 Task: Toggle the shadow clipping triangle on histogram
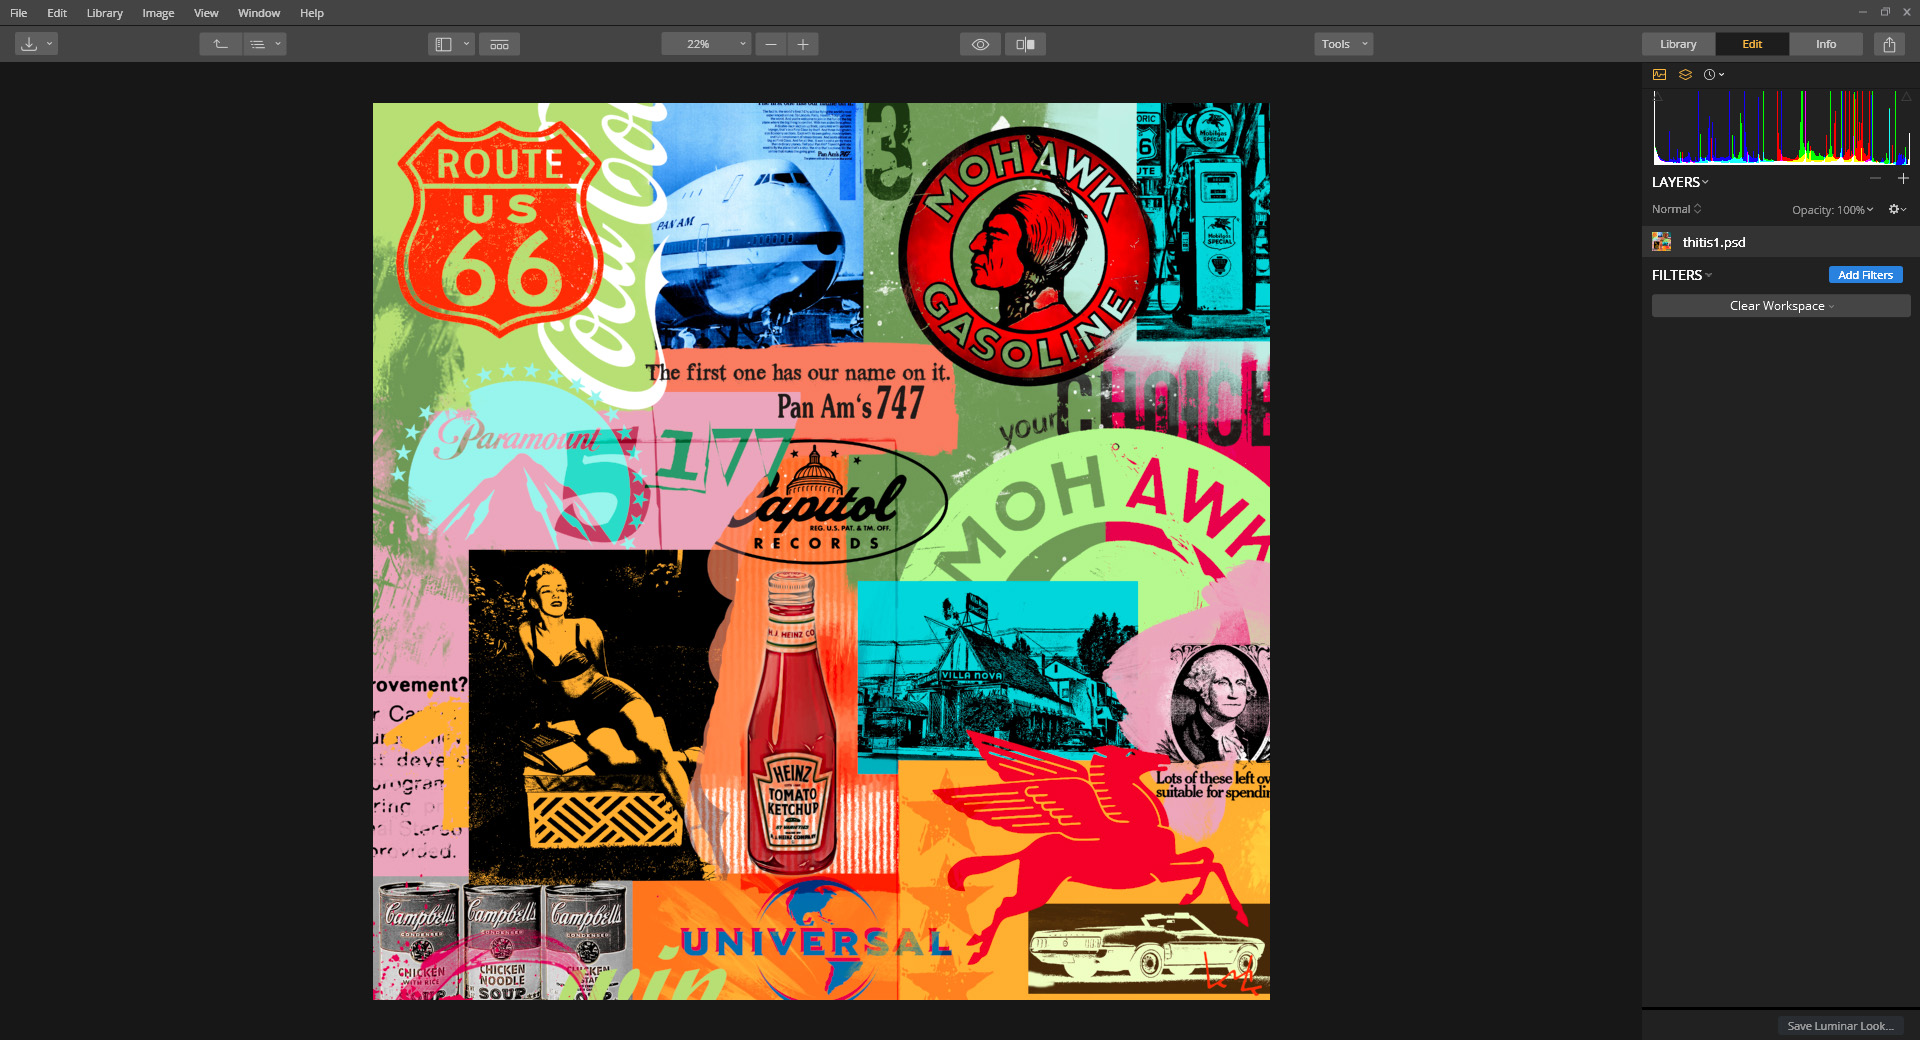(1657, 95)
